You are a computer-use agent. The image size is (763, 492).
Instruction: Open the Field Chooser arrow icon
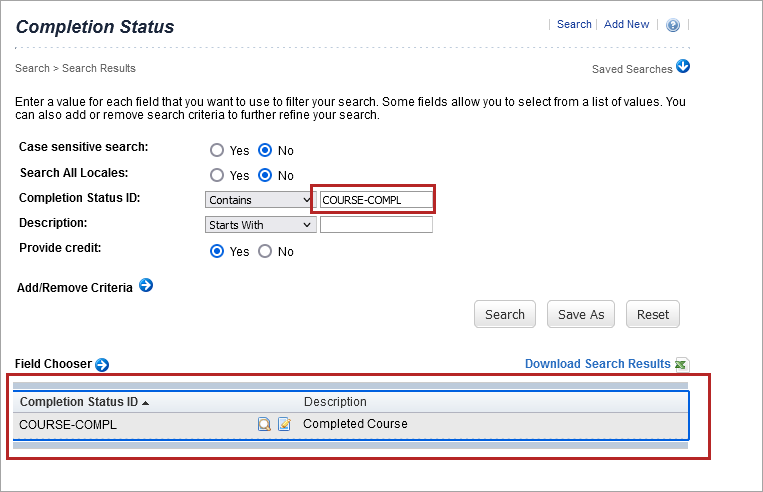102,365
